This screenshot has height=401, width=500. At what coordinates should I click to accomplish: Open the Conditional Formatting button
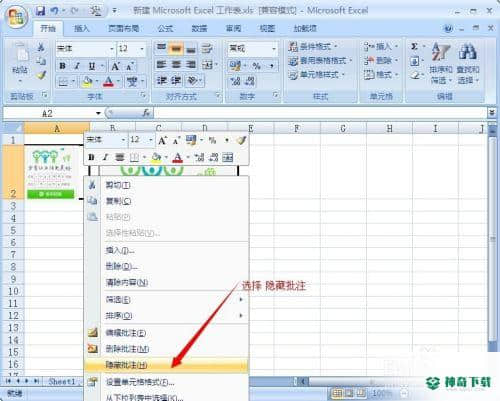pyautogui.click(x=313, y=46)
